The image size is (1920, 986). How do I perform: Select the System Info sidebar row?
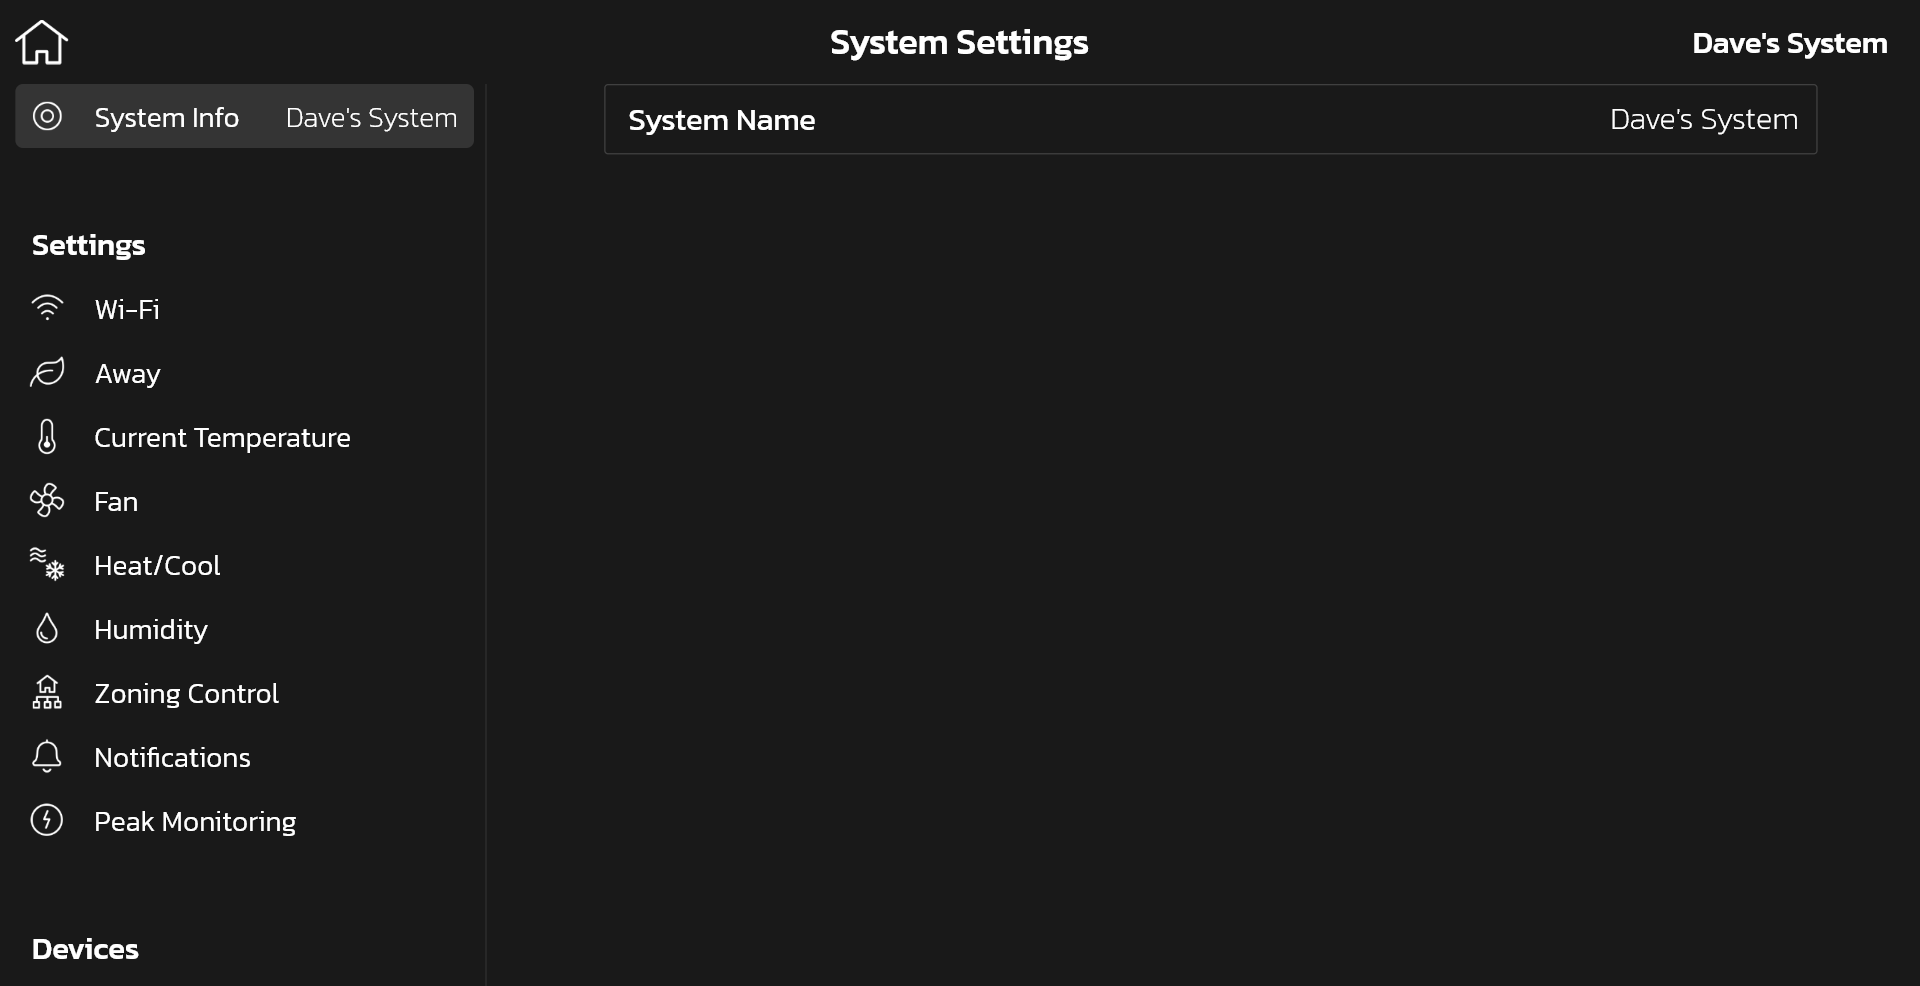244,116
